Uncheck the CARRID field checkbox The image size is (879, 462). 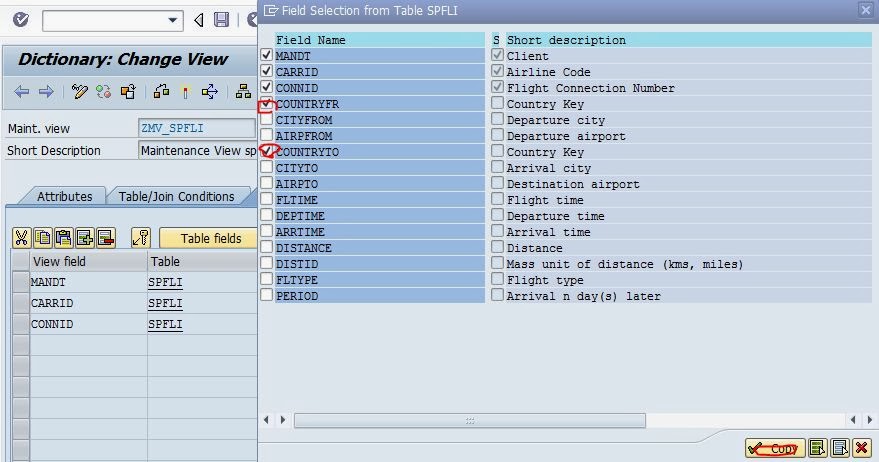[266, 71]
